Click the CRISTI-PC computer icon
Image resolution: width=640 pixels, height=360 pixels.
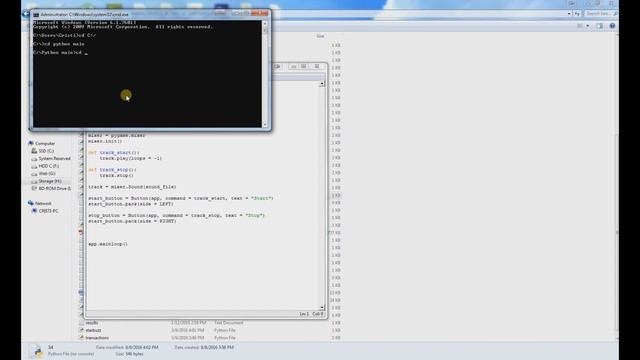click(34, 211)
